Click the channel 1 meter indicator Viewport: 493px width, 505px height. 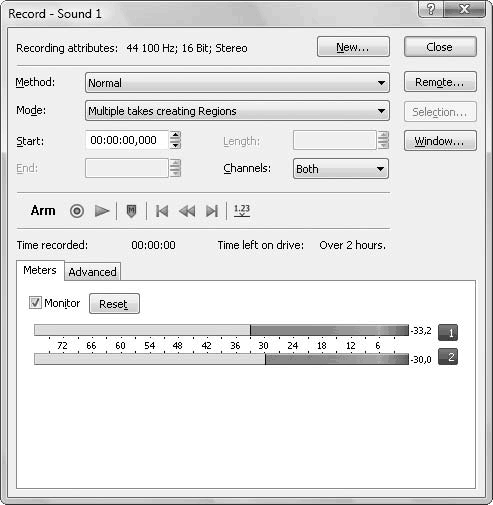tap(448, 332)
